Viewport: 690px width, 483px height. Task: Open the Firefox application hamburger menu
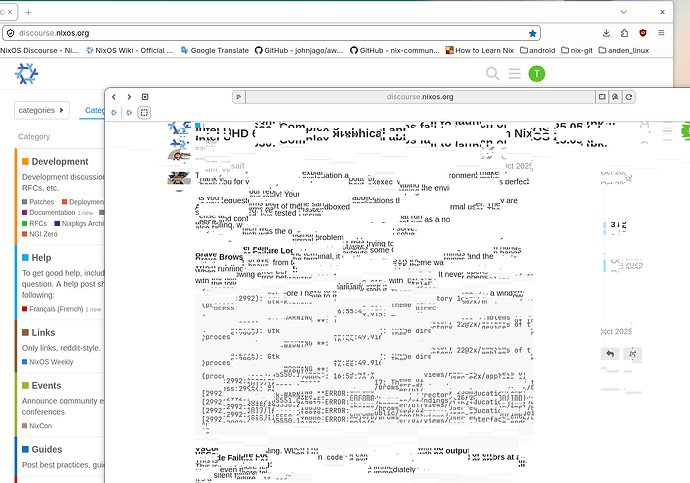pos(661,33)
